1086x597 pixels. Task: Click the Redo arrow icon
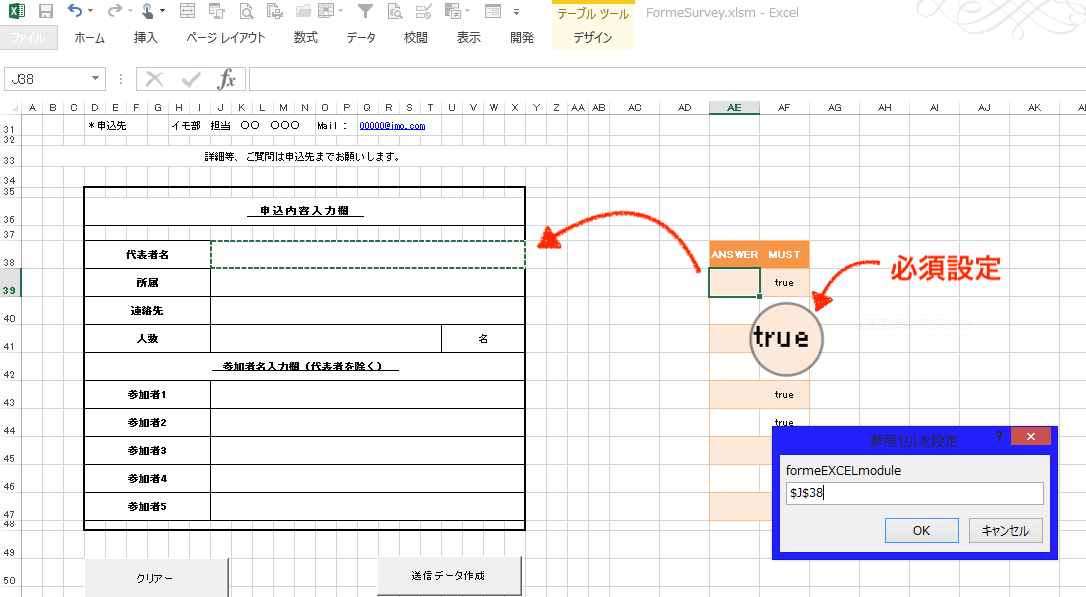[114, 12]
